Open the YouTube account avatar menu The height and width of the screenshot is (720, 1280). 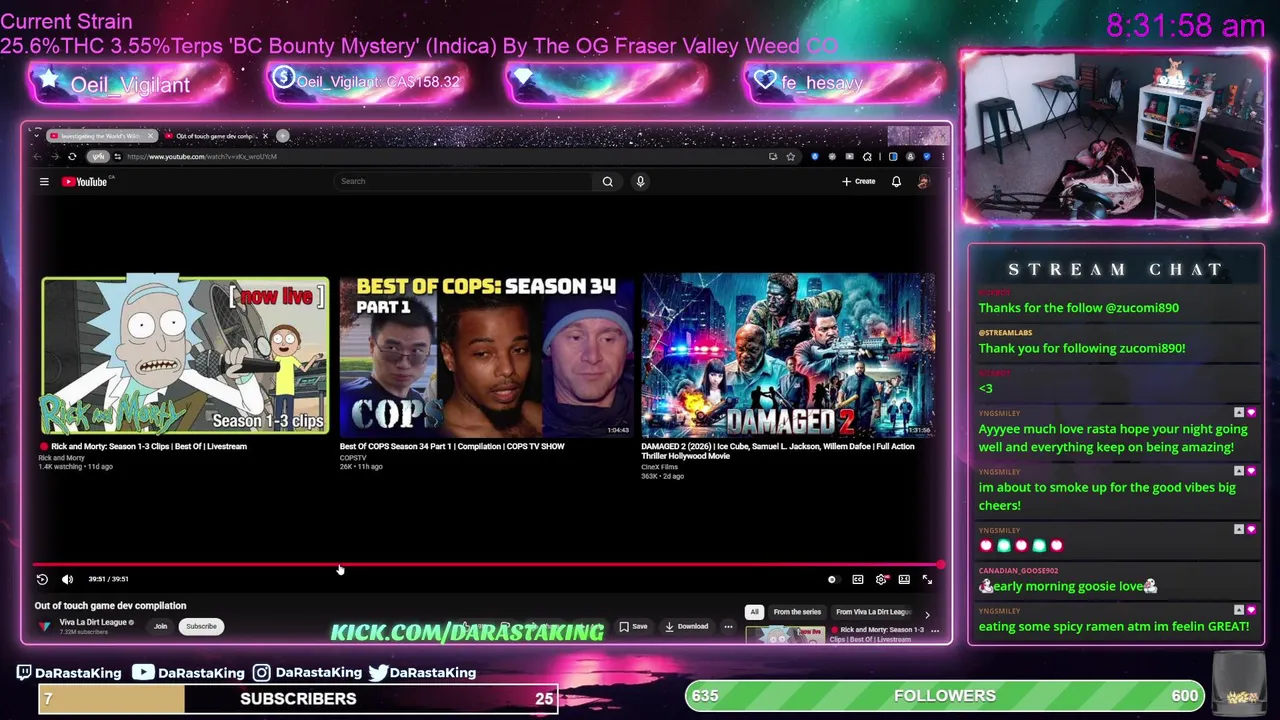(x=923, y=181)
